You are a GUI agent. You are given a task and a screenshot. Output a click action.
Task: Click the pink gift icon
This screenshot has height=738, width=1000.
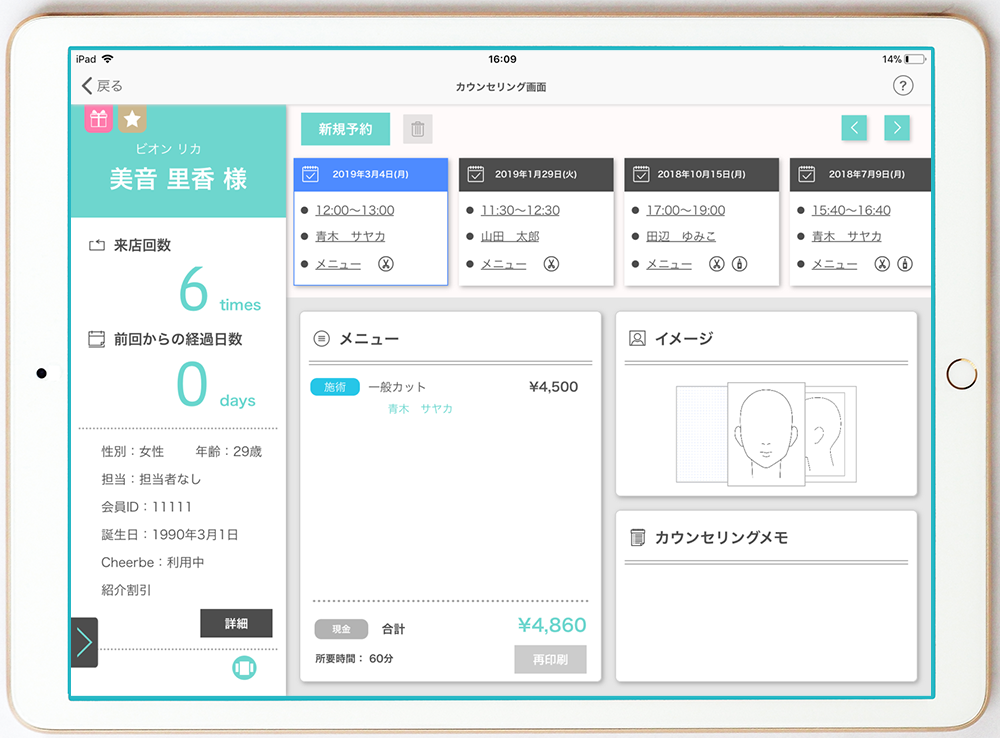click(x=98, y=119)
